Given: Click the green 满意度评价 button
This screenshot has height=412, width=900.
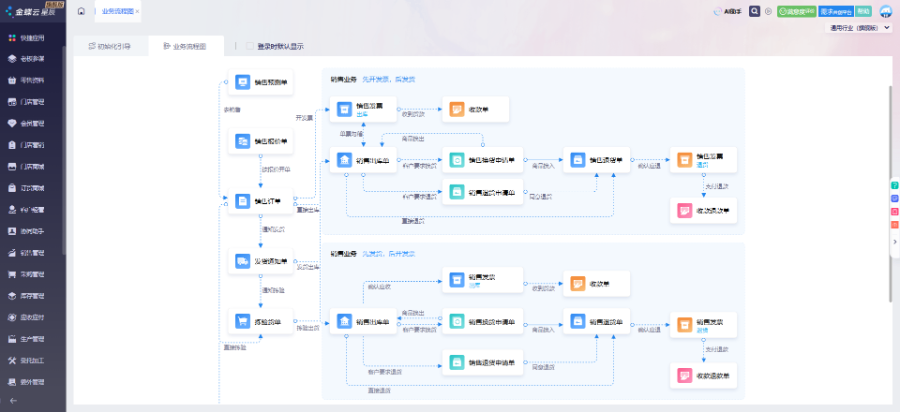Looking at the screenshot, I should pos(796,11).
